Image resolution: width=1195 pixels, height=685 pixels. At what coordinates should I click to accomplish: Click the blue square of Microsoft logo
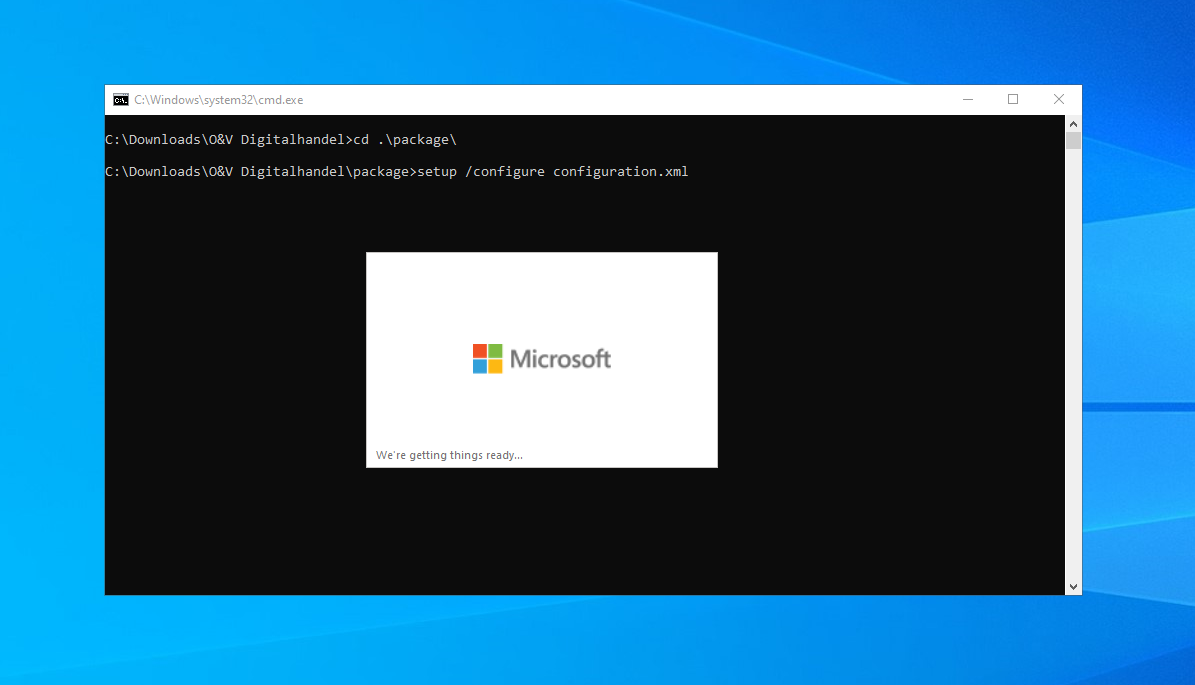480,366
